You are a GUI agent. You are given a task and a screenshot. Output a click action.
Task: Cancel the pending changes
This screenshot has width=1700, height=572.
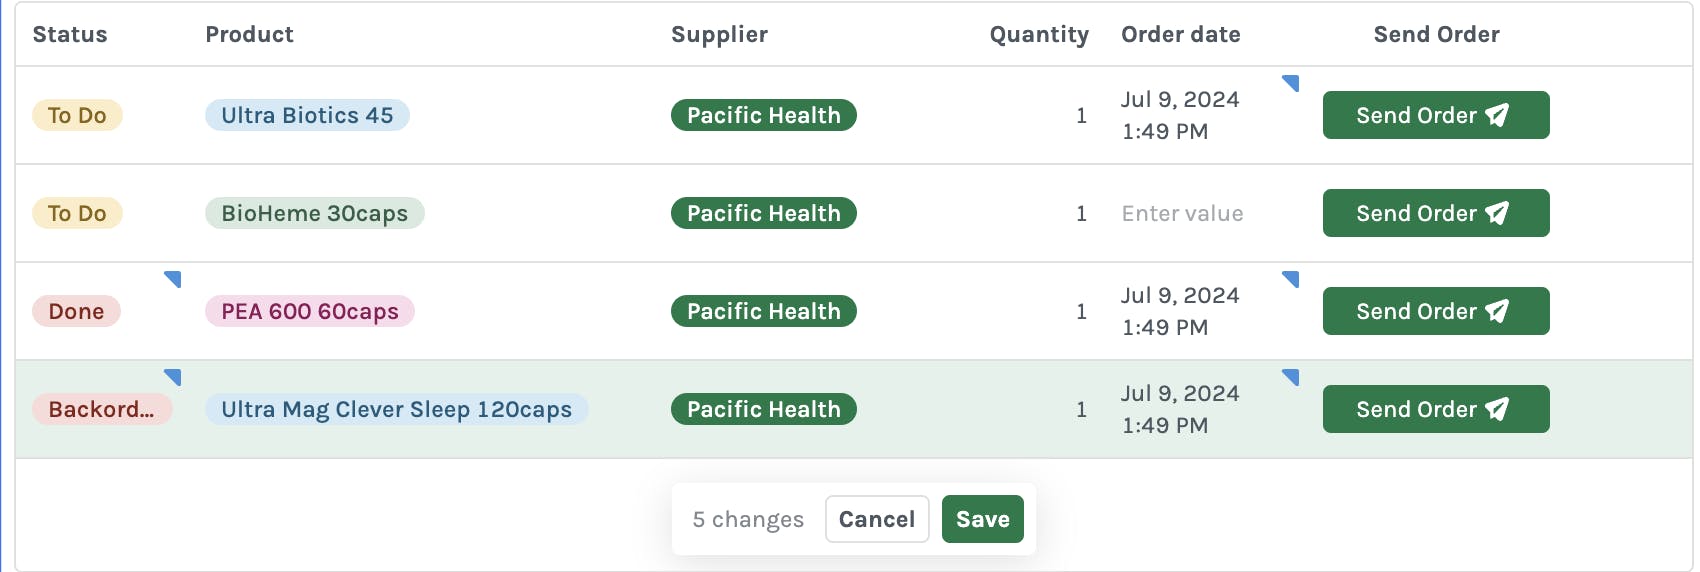(876, 519)
